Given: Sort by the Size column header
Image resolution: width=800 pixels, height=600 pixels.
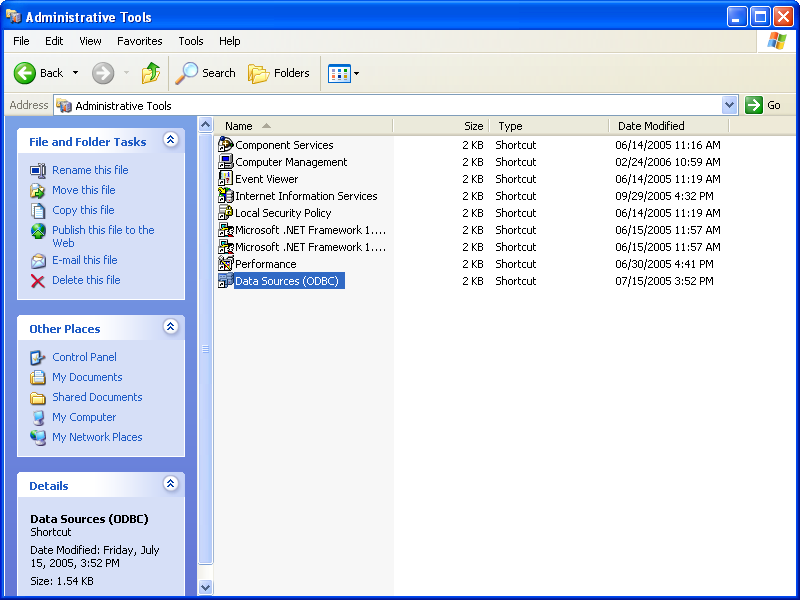Looking at the screenshot, I should (441, 126).
